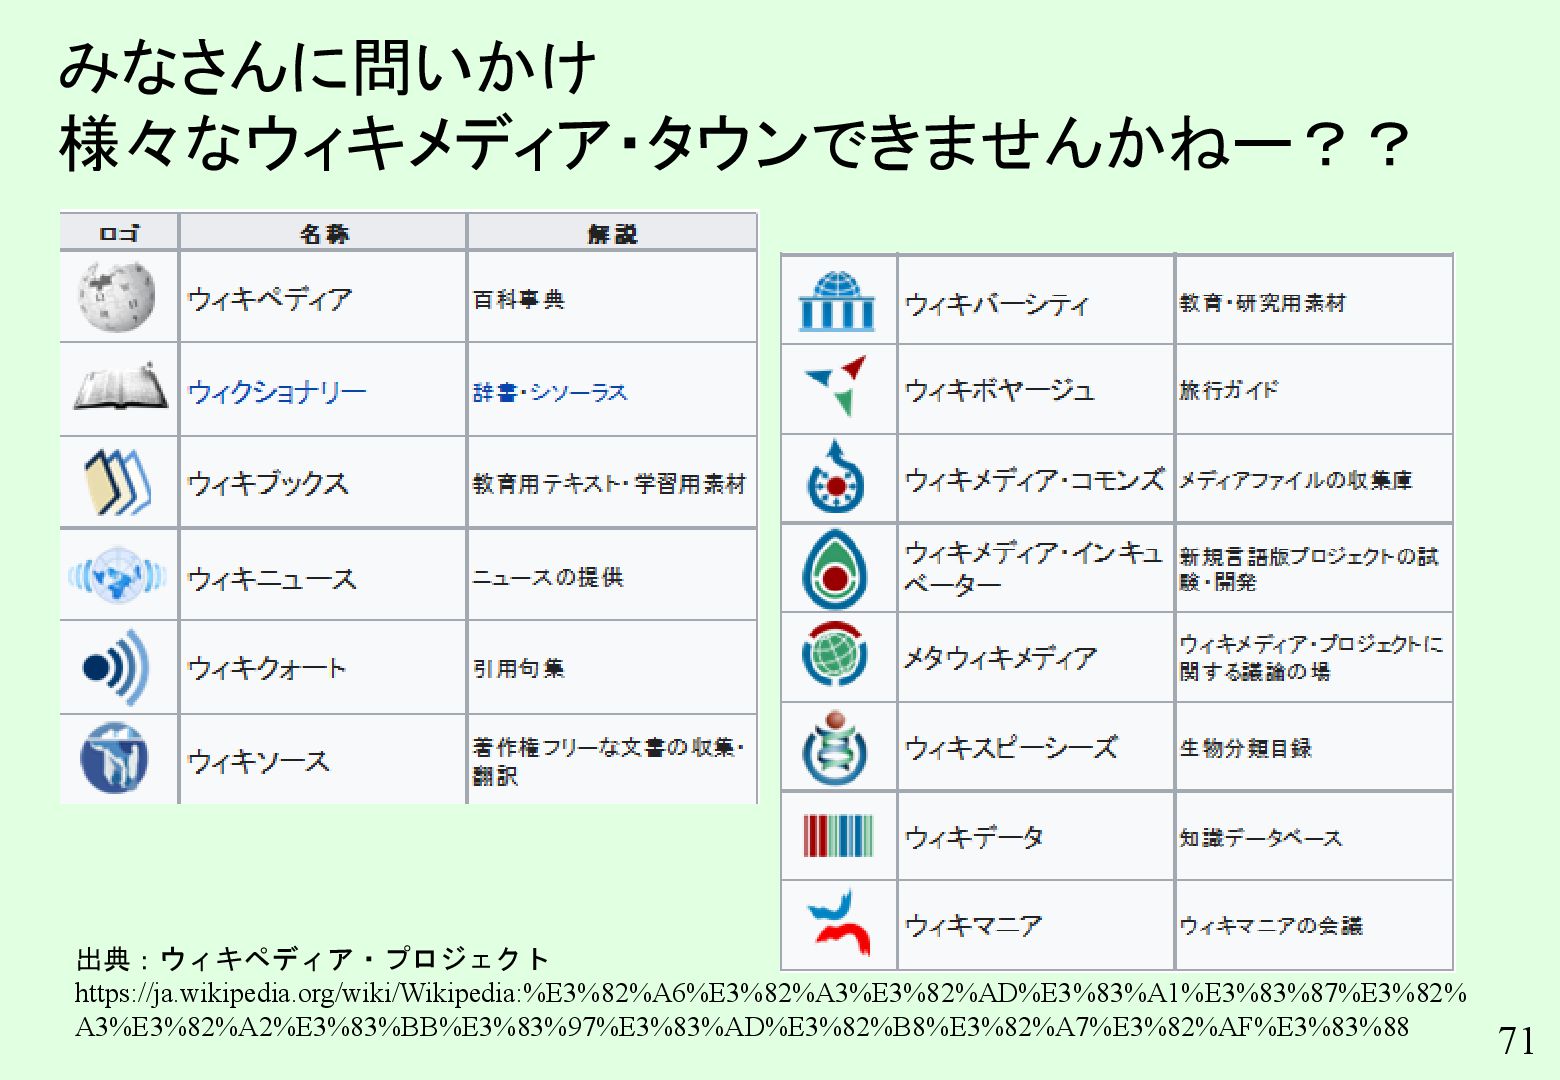1560x1080 pixels.
Task: Click the Wikispecies DNA logo
Action: 835,747
